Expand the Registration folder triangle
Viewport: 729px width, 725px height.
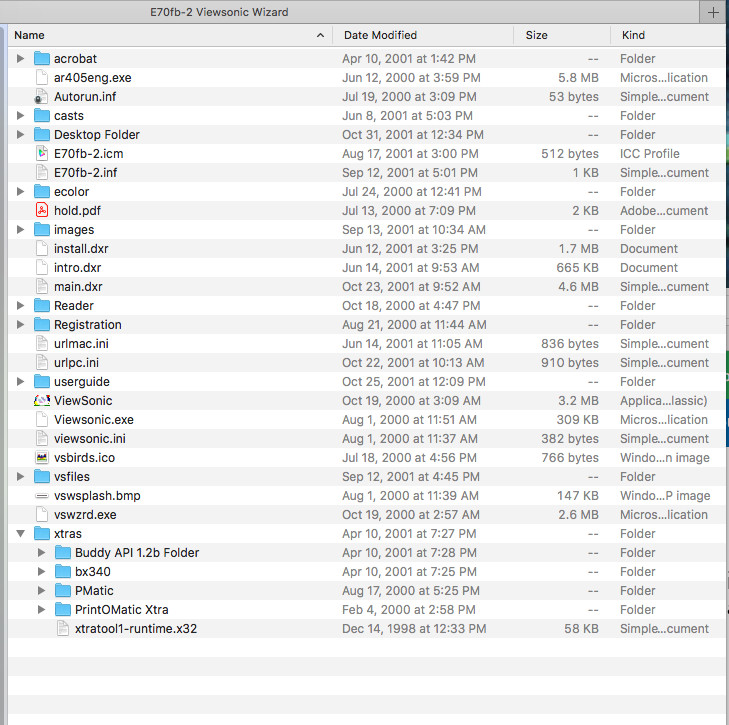point(20,325)
